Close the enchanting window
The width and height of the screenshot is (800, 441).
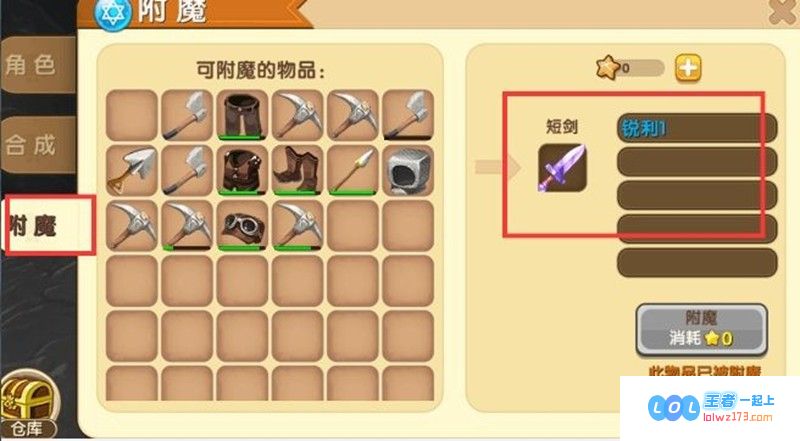[782, 11]
